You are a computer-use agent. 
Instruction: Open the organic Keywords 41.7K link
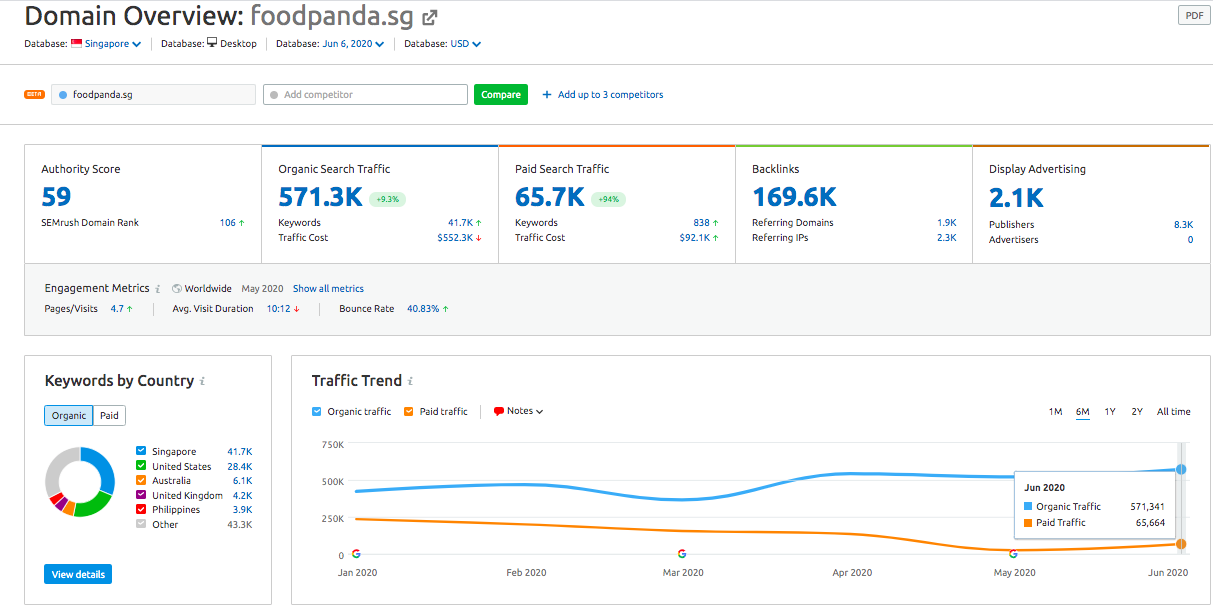coord(460,223)
